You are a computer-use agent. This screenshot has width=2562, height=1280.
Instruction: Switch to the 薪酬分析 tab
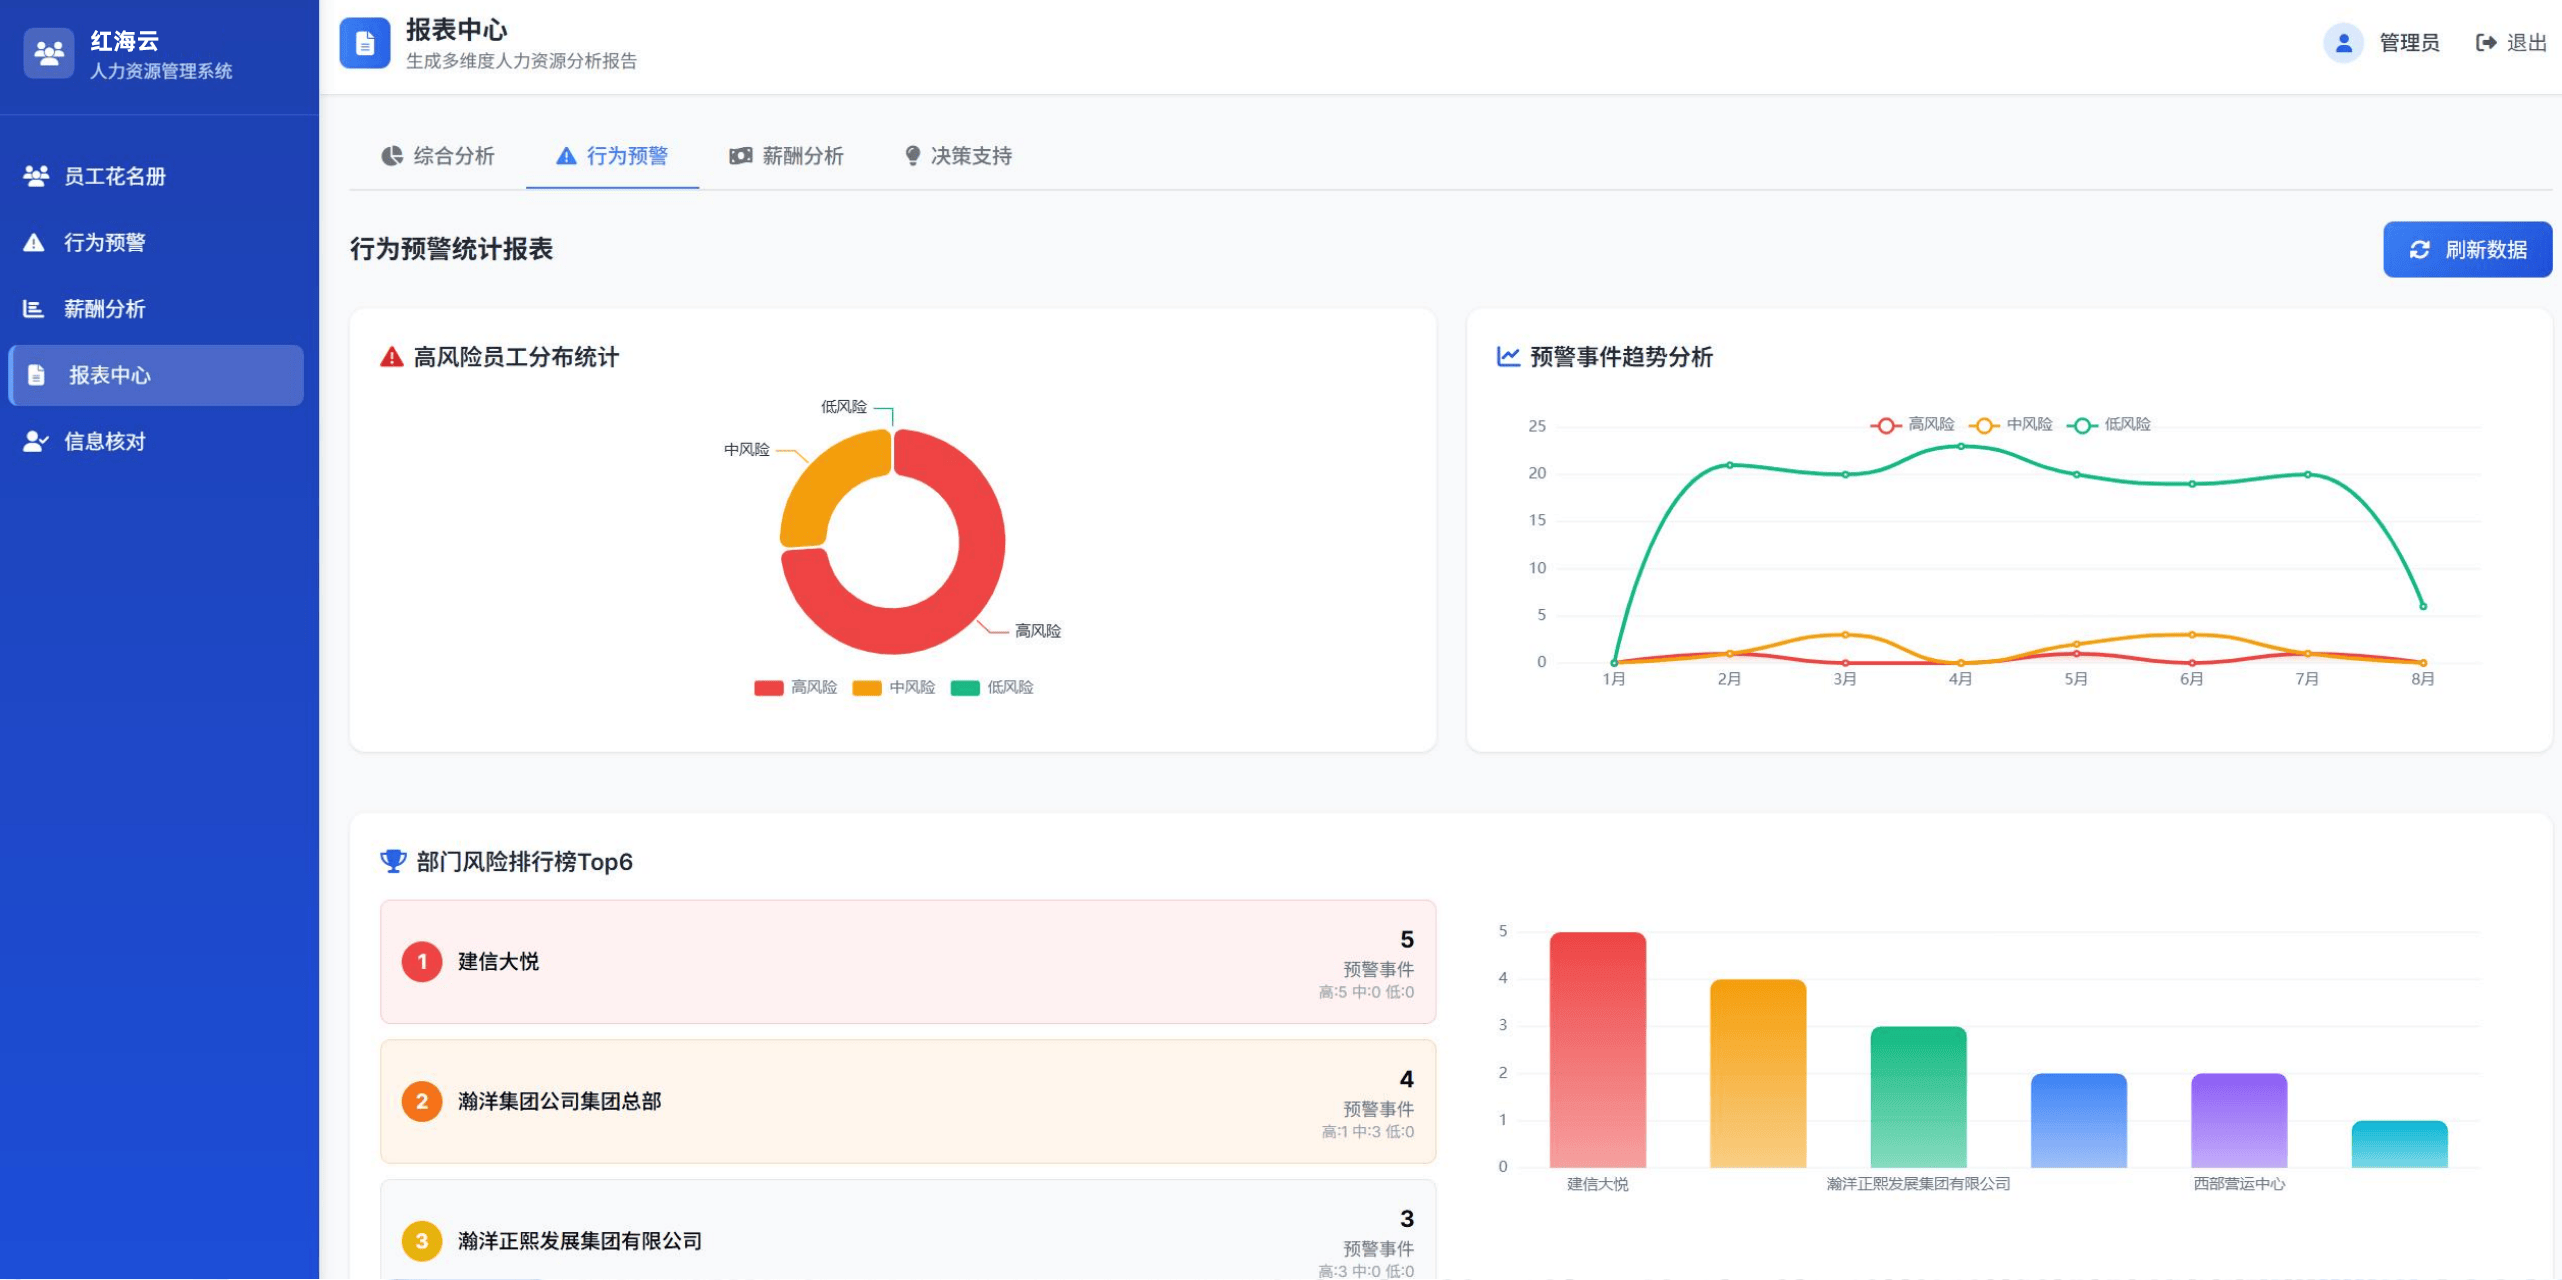[x=786, y=157]
